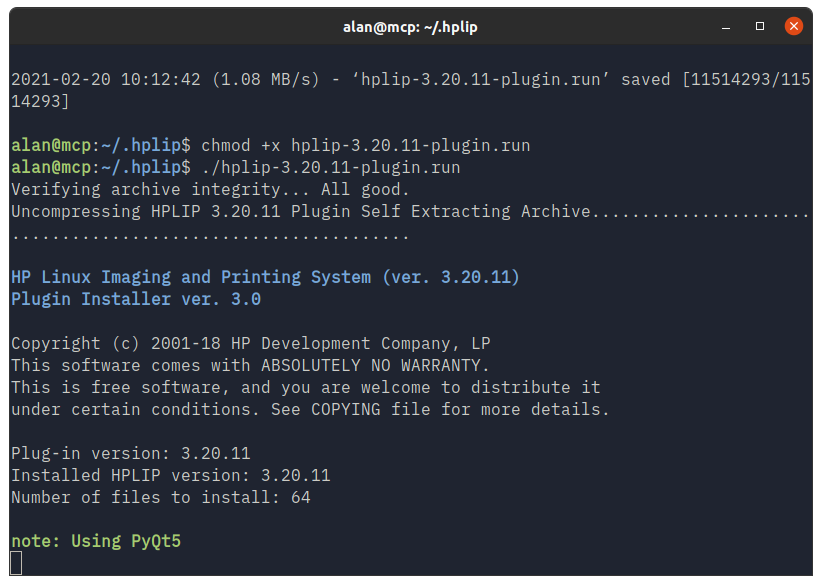Click the 'note: Using PyQt5' green line
This screenshot has height=585, width=822.
[x=96, y=541]
